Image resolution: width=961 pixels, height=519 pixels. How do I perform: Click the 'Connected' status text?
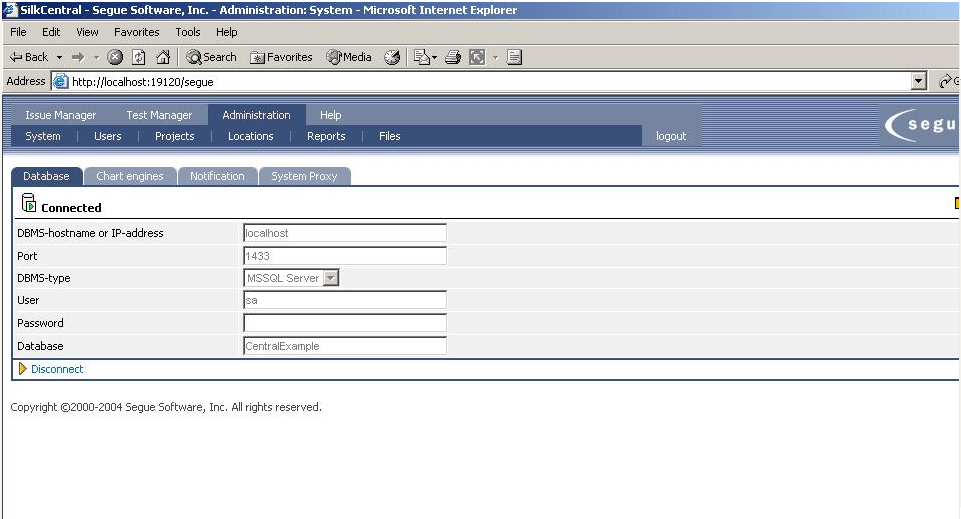click(71, 208)
